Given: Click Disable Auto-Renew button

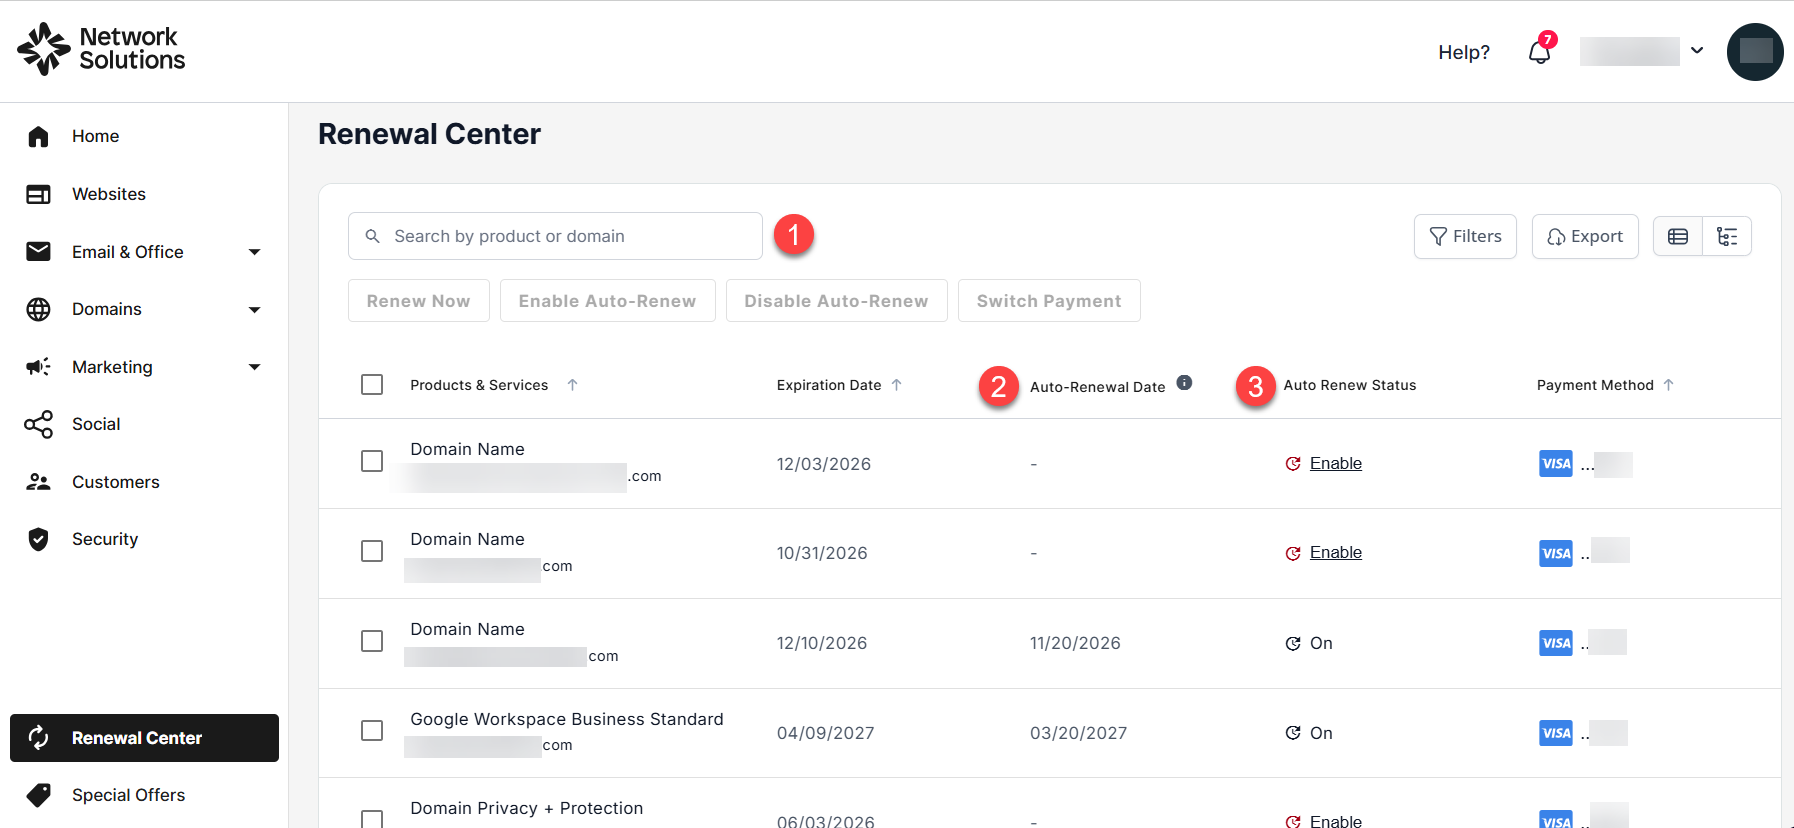Looking at the screenshot, I should click(x=836, y=301).
